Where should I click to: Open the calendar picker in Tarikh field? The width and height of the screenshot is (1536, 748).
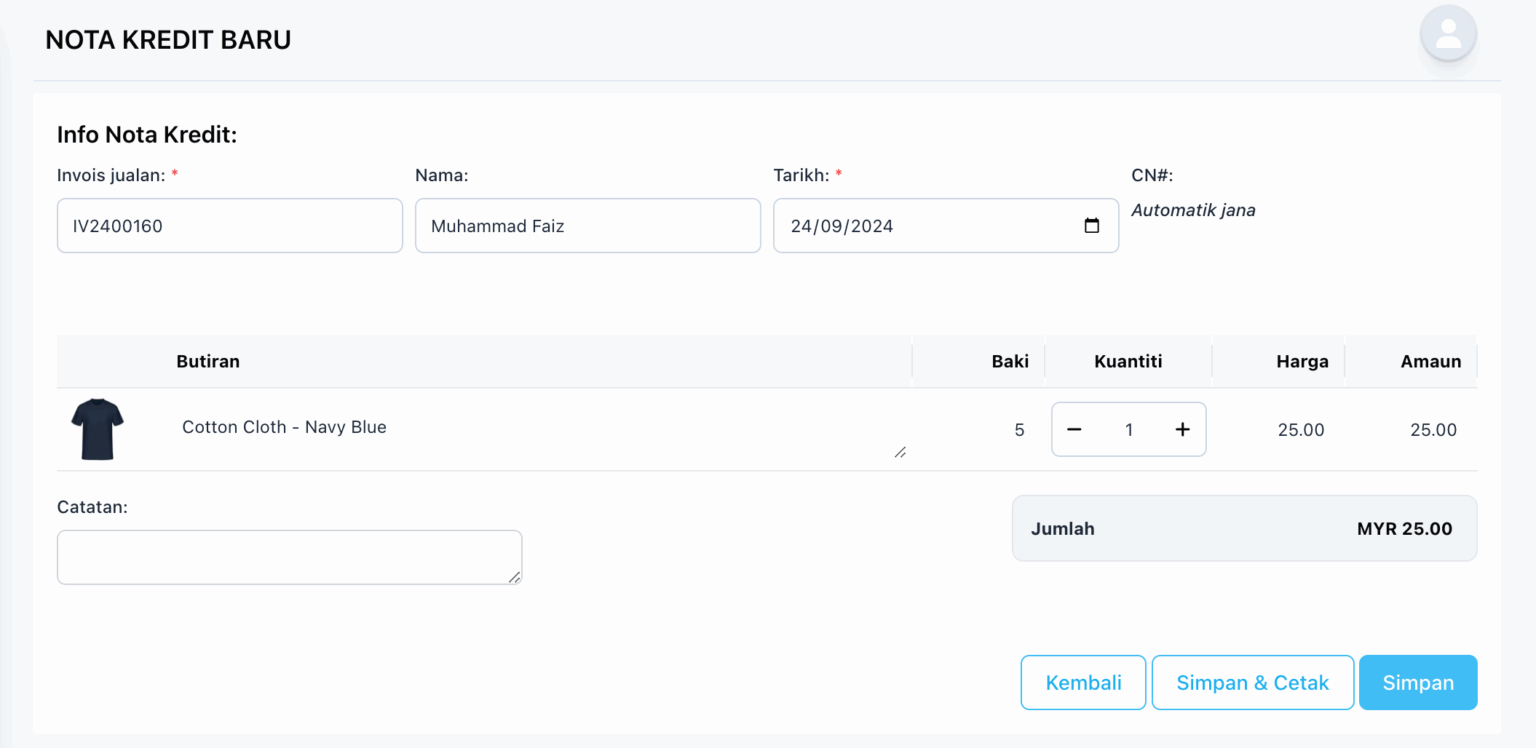[1092, 226]
